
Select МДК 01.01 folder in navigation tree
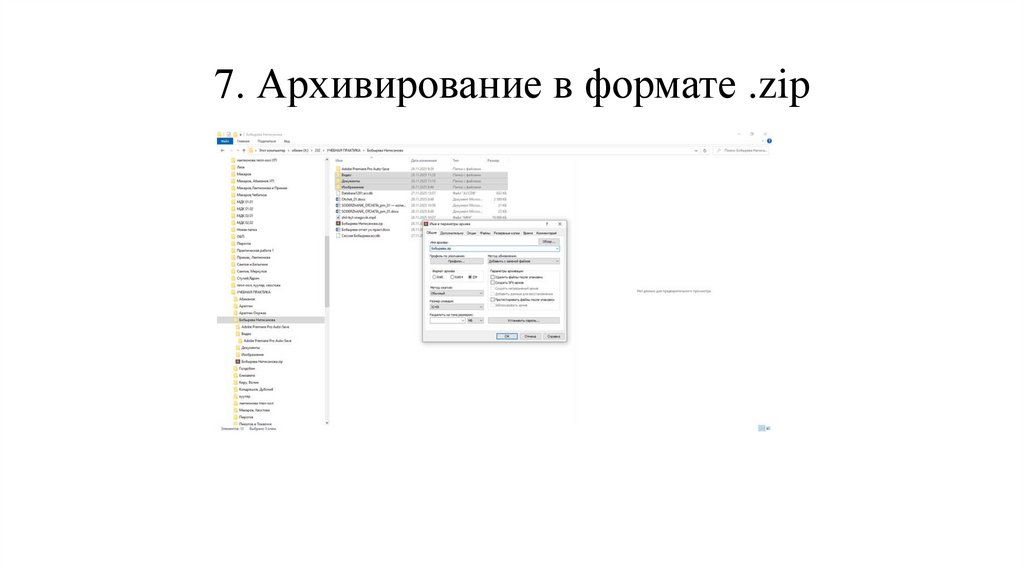click(243, 202)
